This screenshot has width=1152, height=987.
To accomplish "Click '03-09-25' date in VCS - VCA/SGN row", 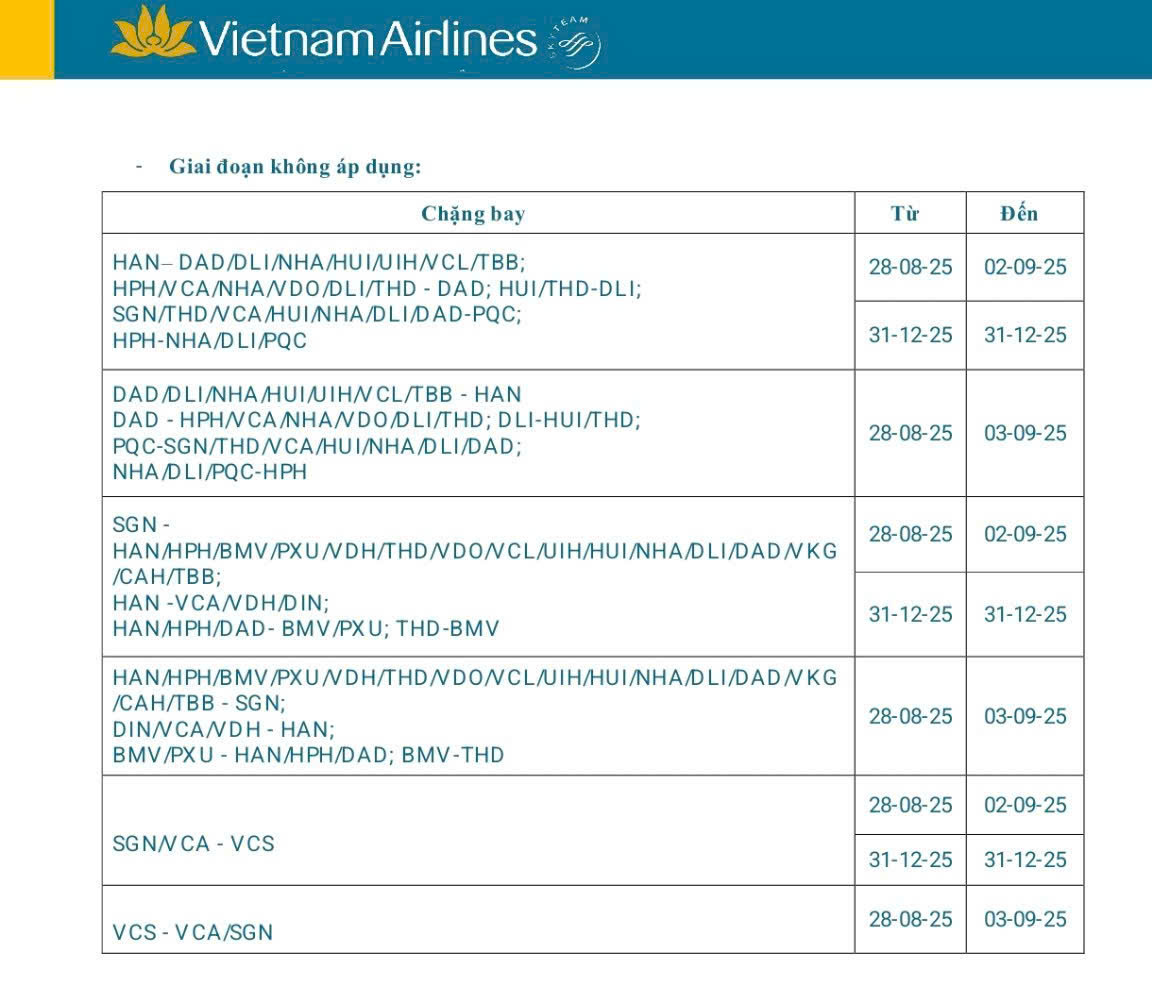I will pyautogui.click(x=1025, y=919).
